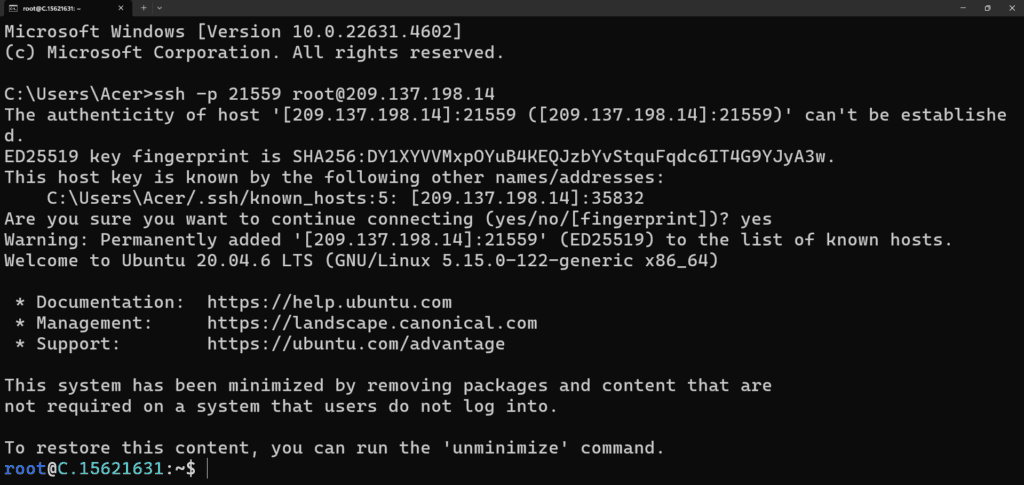Click the empty title bar area
The width and height of the screenshot is (1024, 485).
point(555,8)
